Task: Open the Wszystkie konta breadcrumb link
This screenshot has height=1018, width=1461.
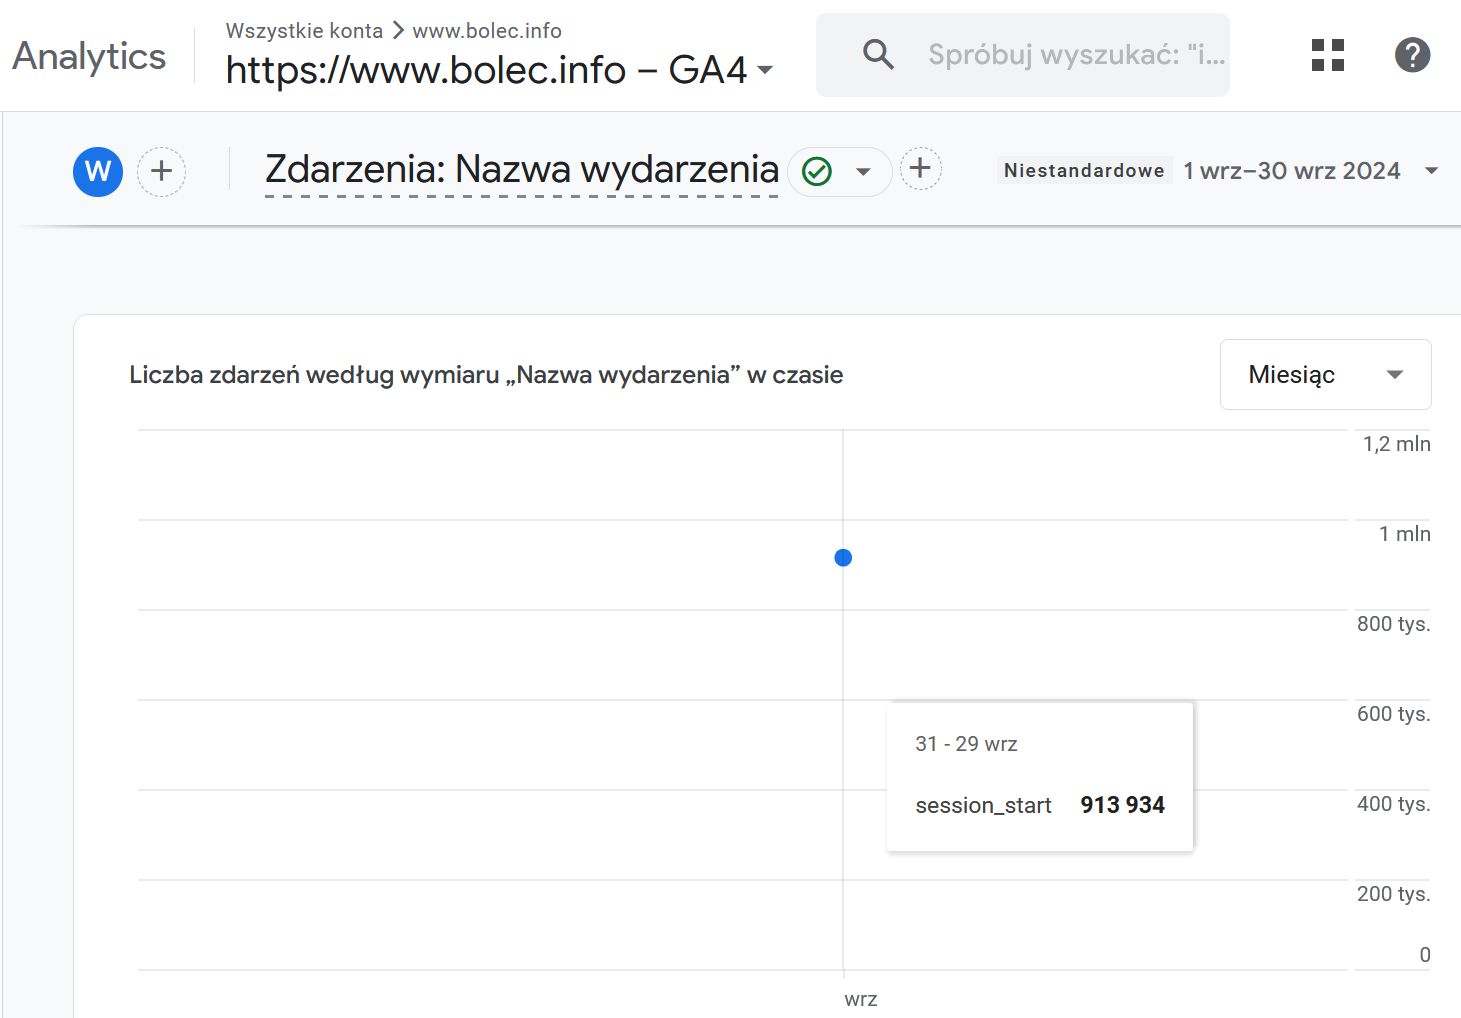Action: tap(304, 31)
